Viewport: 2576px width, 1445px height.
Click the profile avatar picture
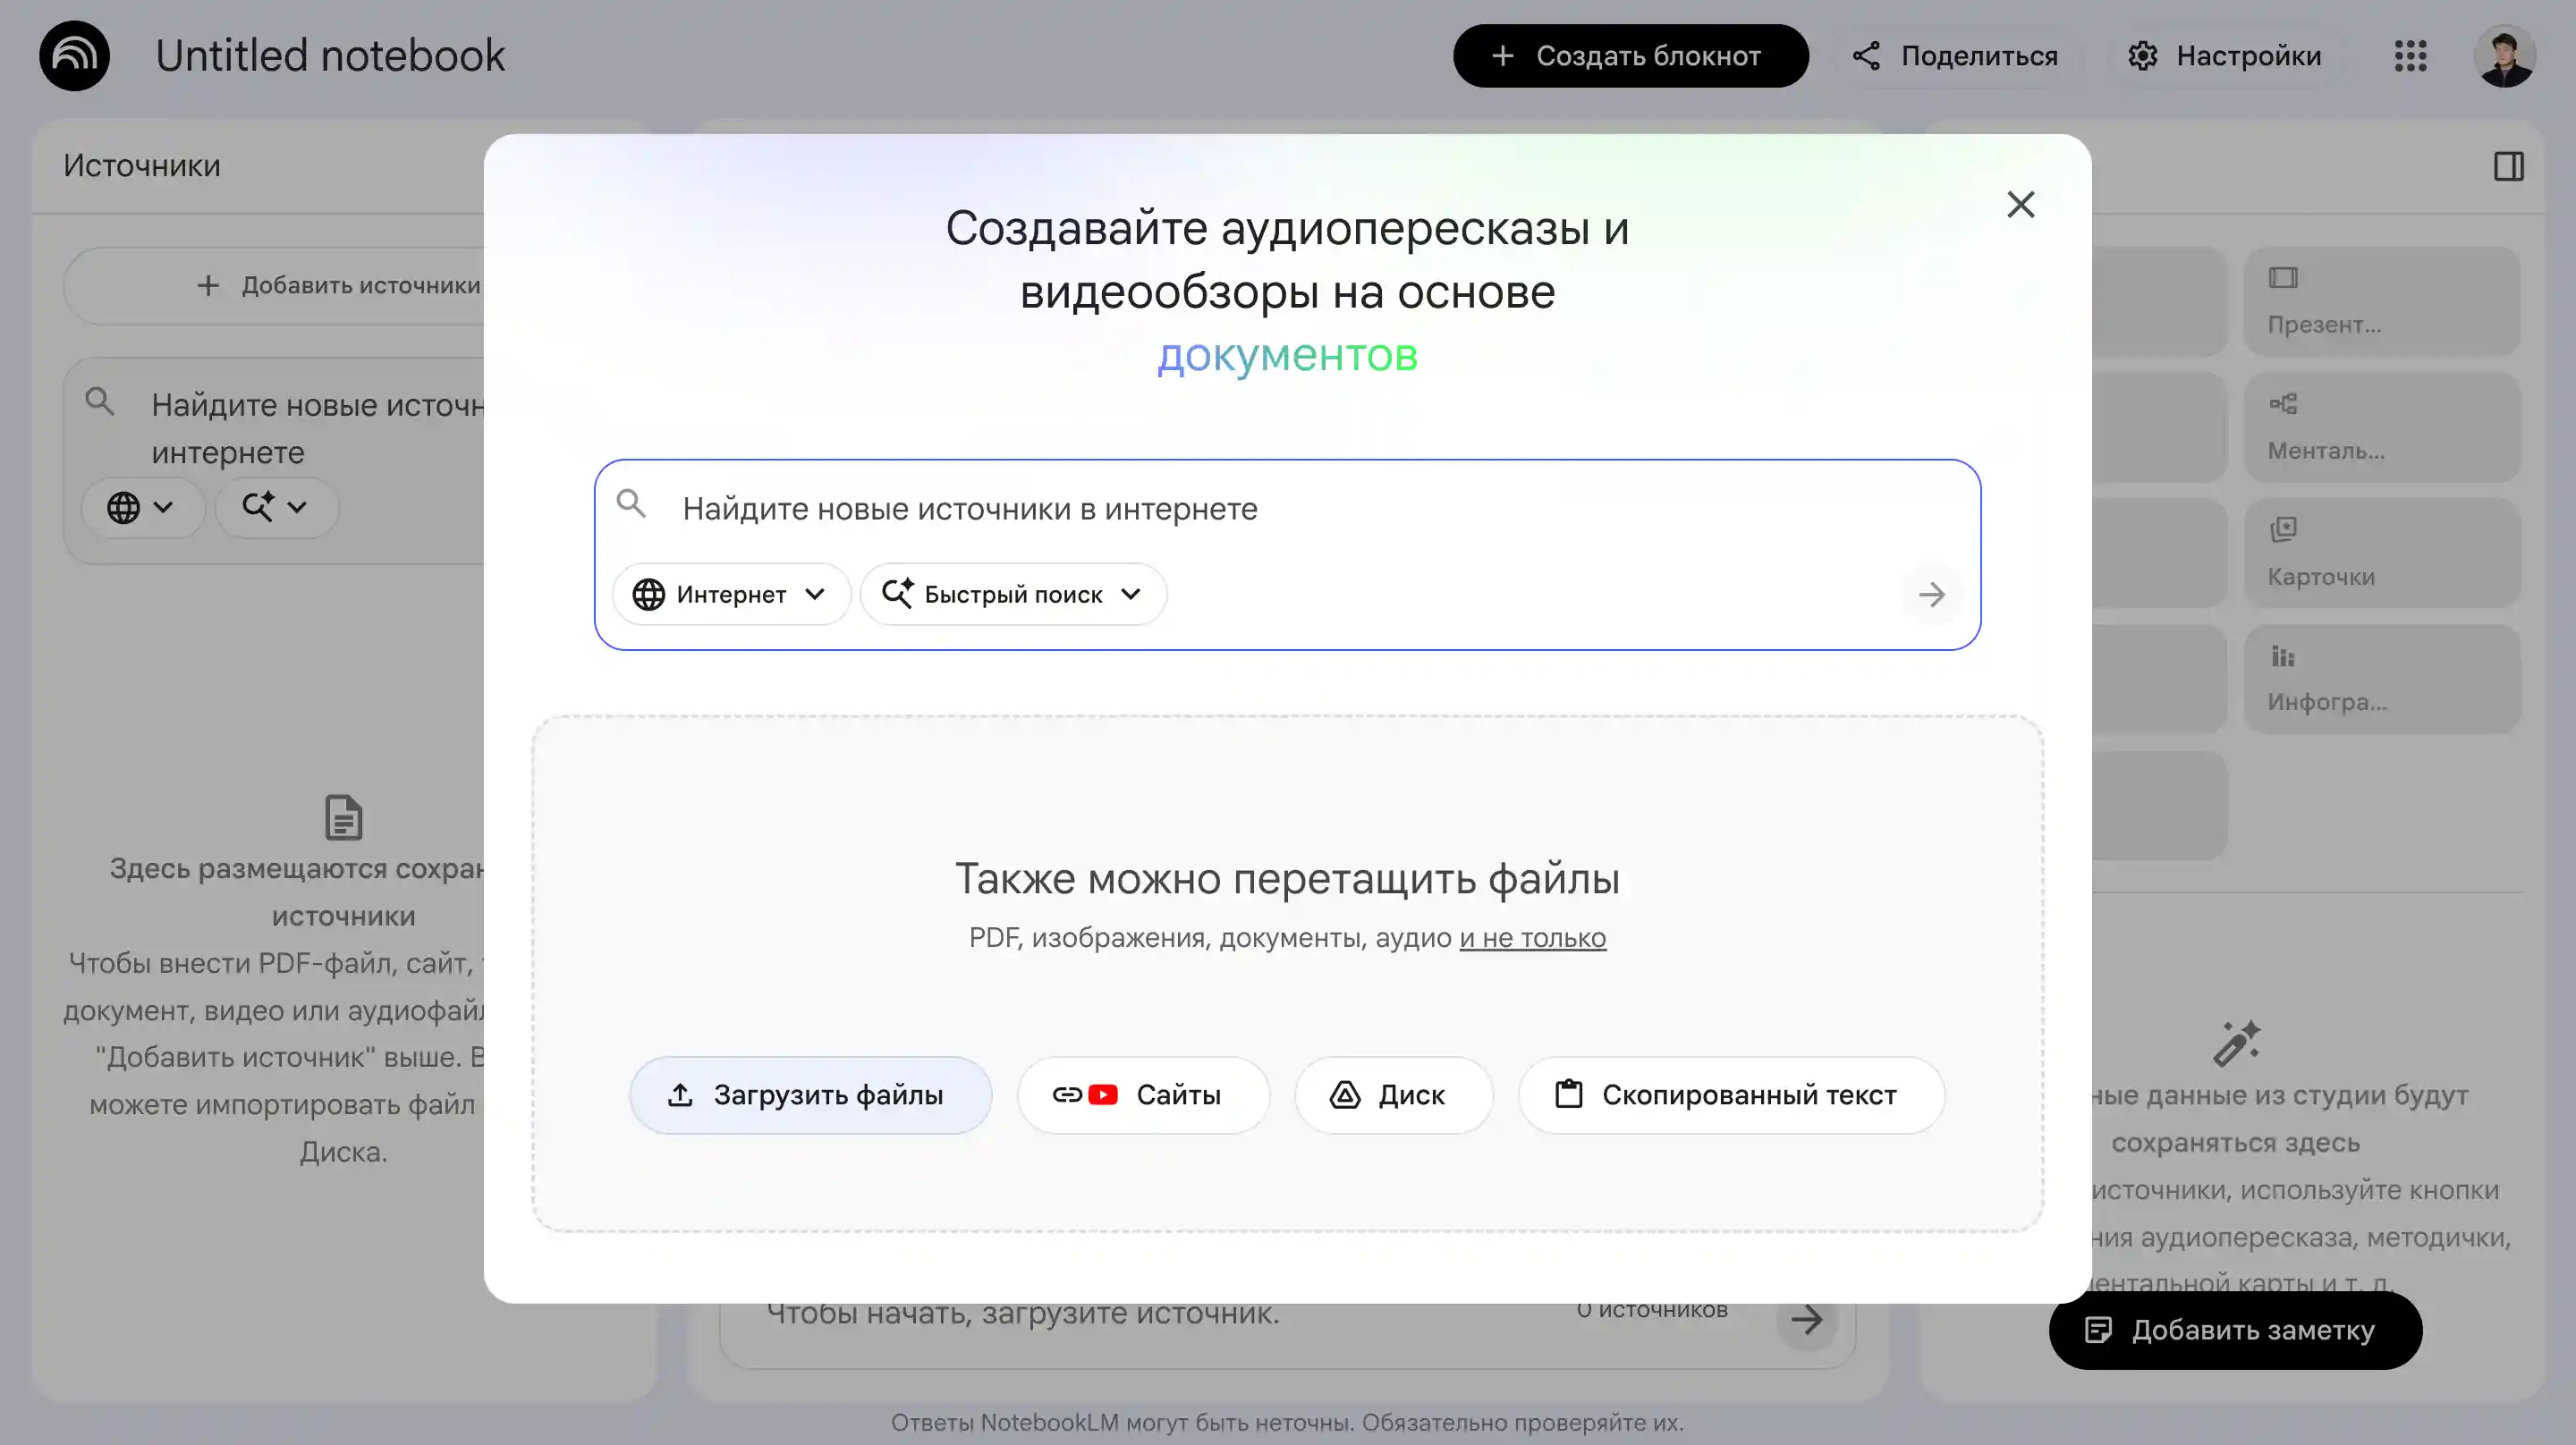2507,56
